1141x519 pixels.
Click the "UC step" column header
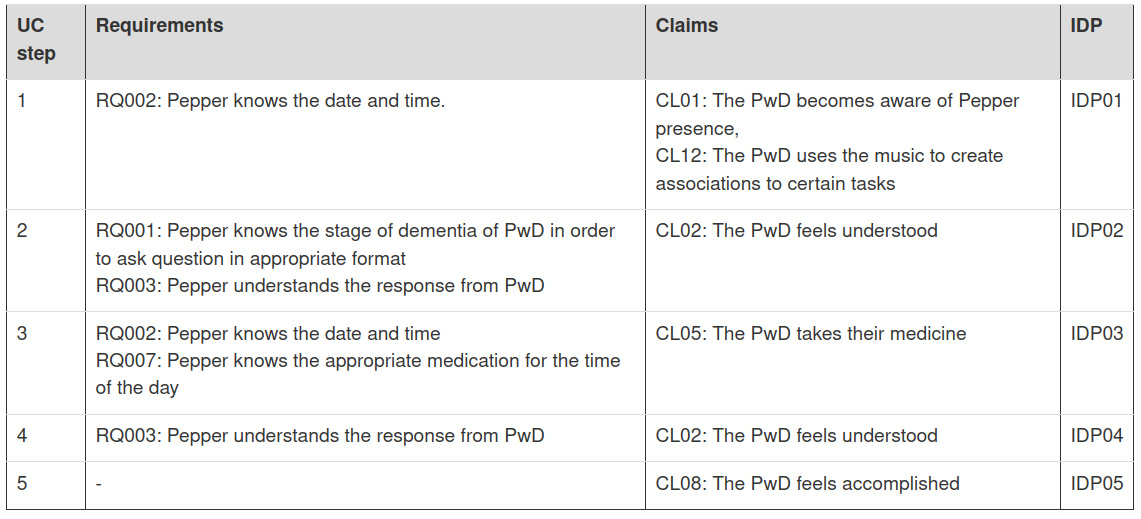click(36, 40)
